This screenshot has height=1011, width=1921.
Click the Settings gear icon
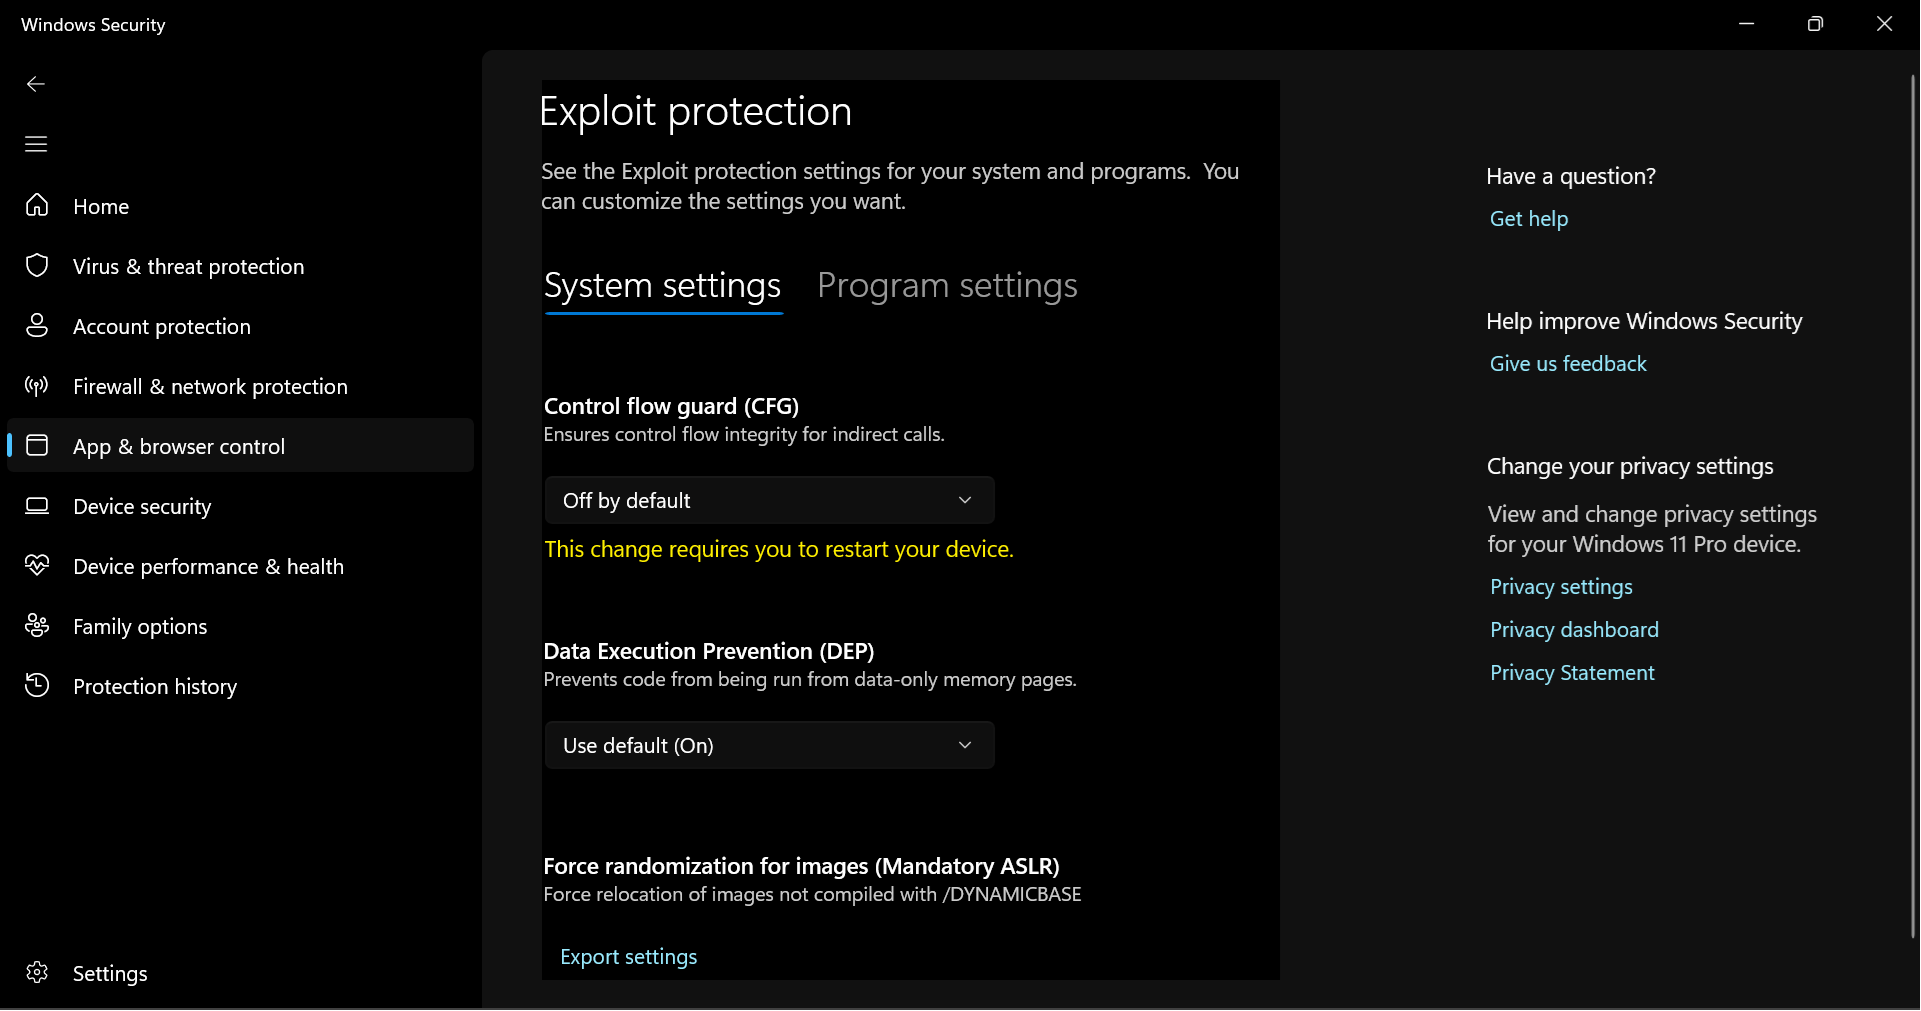pos(37,972)
